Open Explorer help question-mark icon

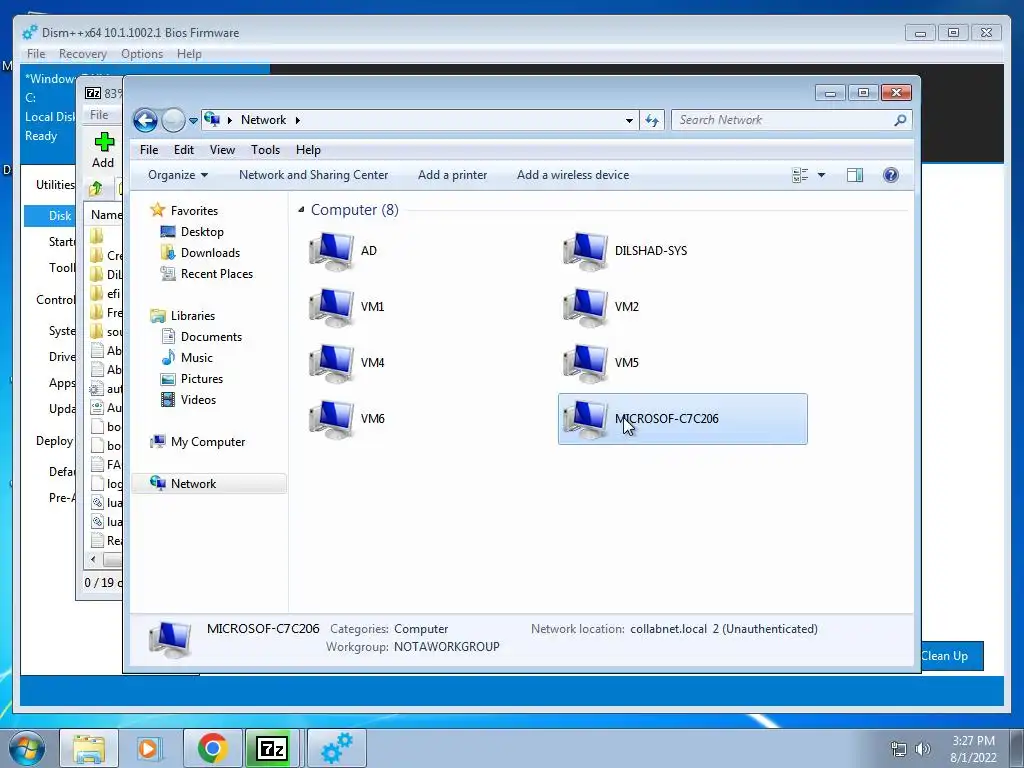(891, 175)
